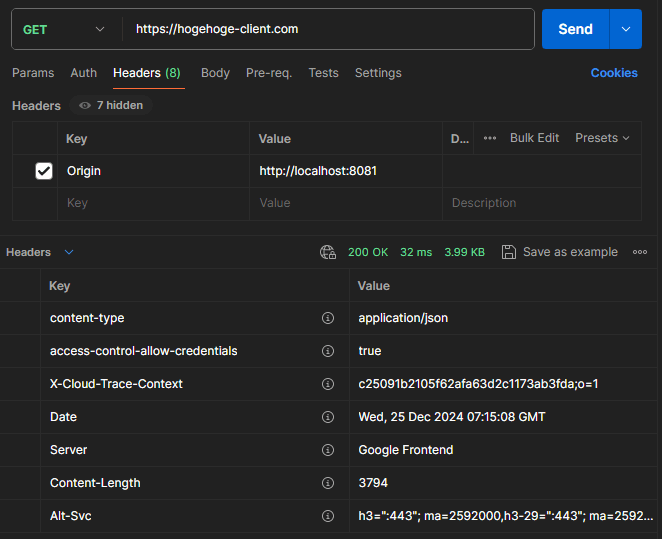The image size is (662, 539).
Task: Click Save as example
Action: click(x=570, y=252)
